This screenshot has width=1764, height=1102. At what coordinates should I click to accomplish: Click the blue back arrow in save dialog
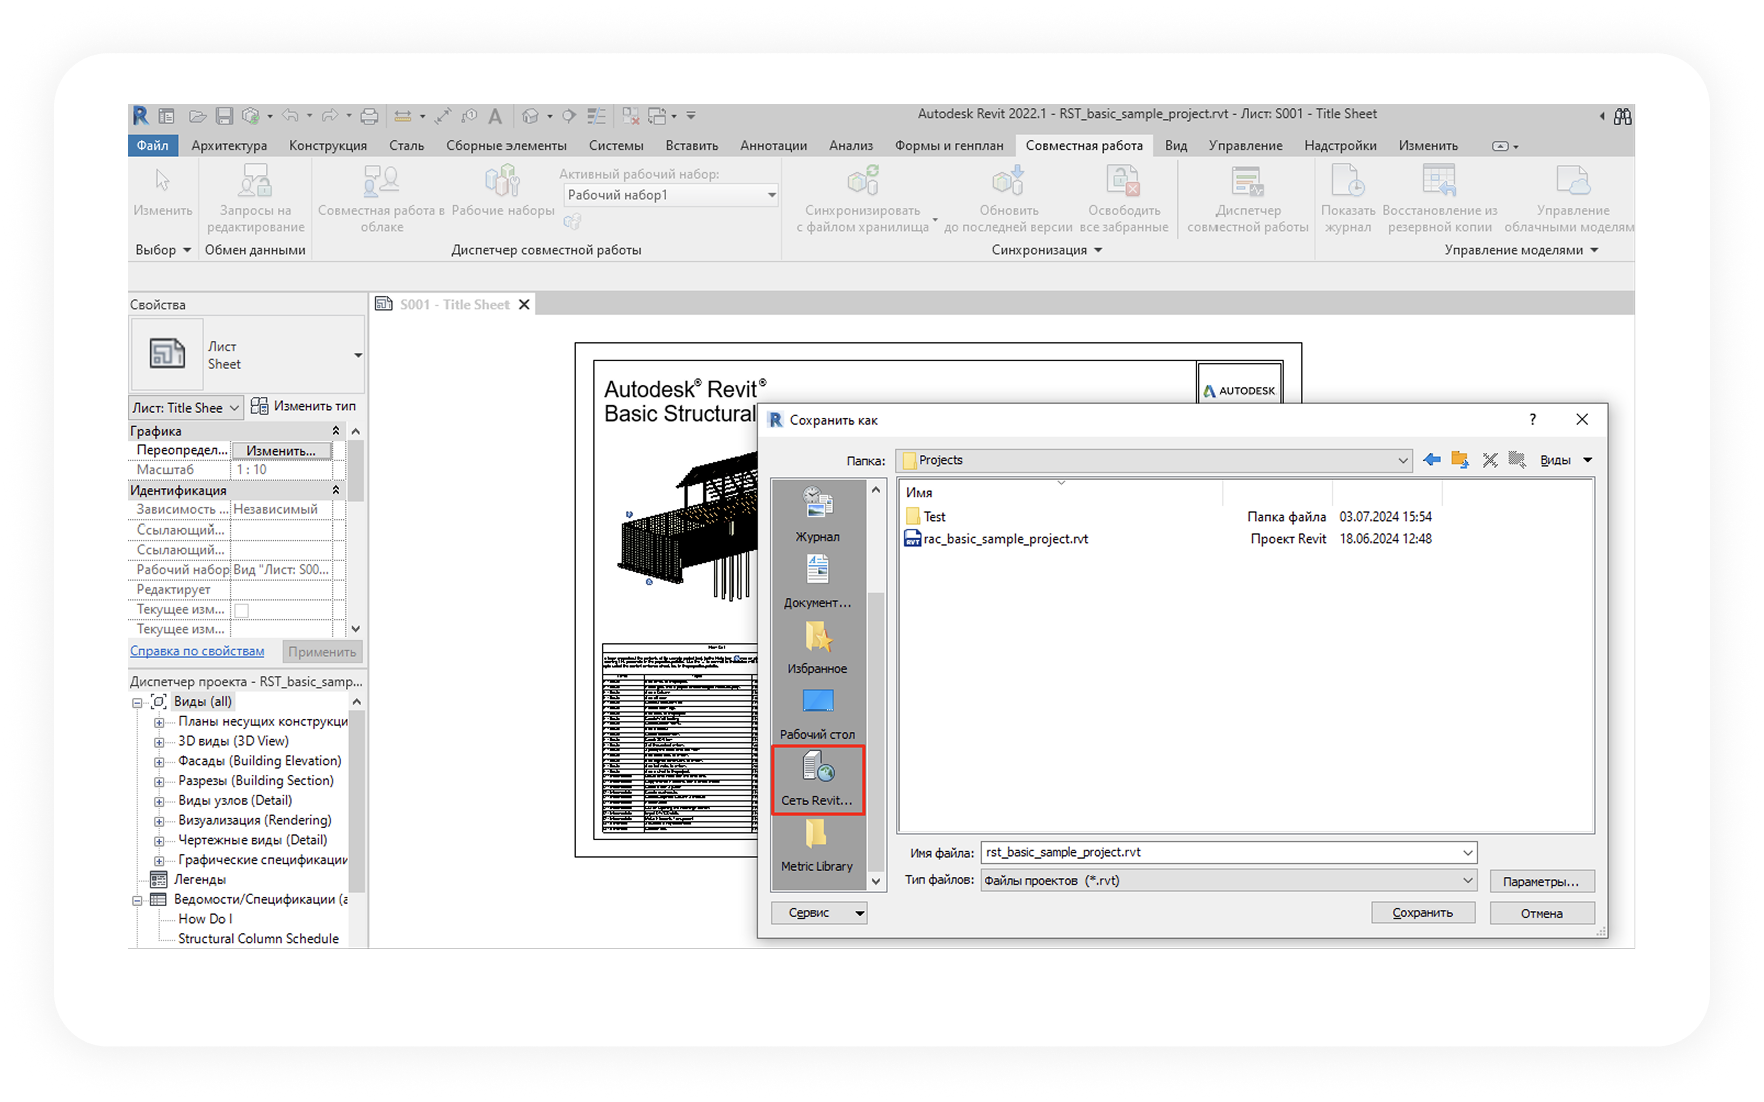1431,460
